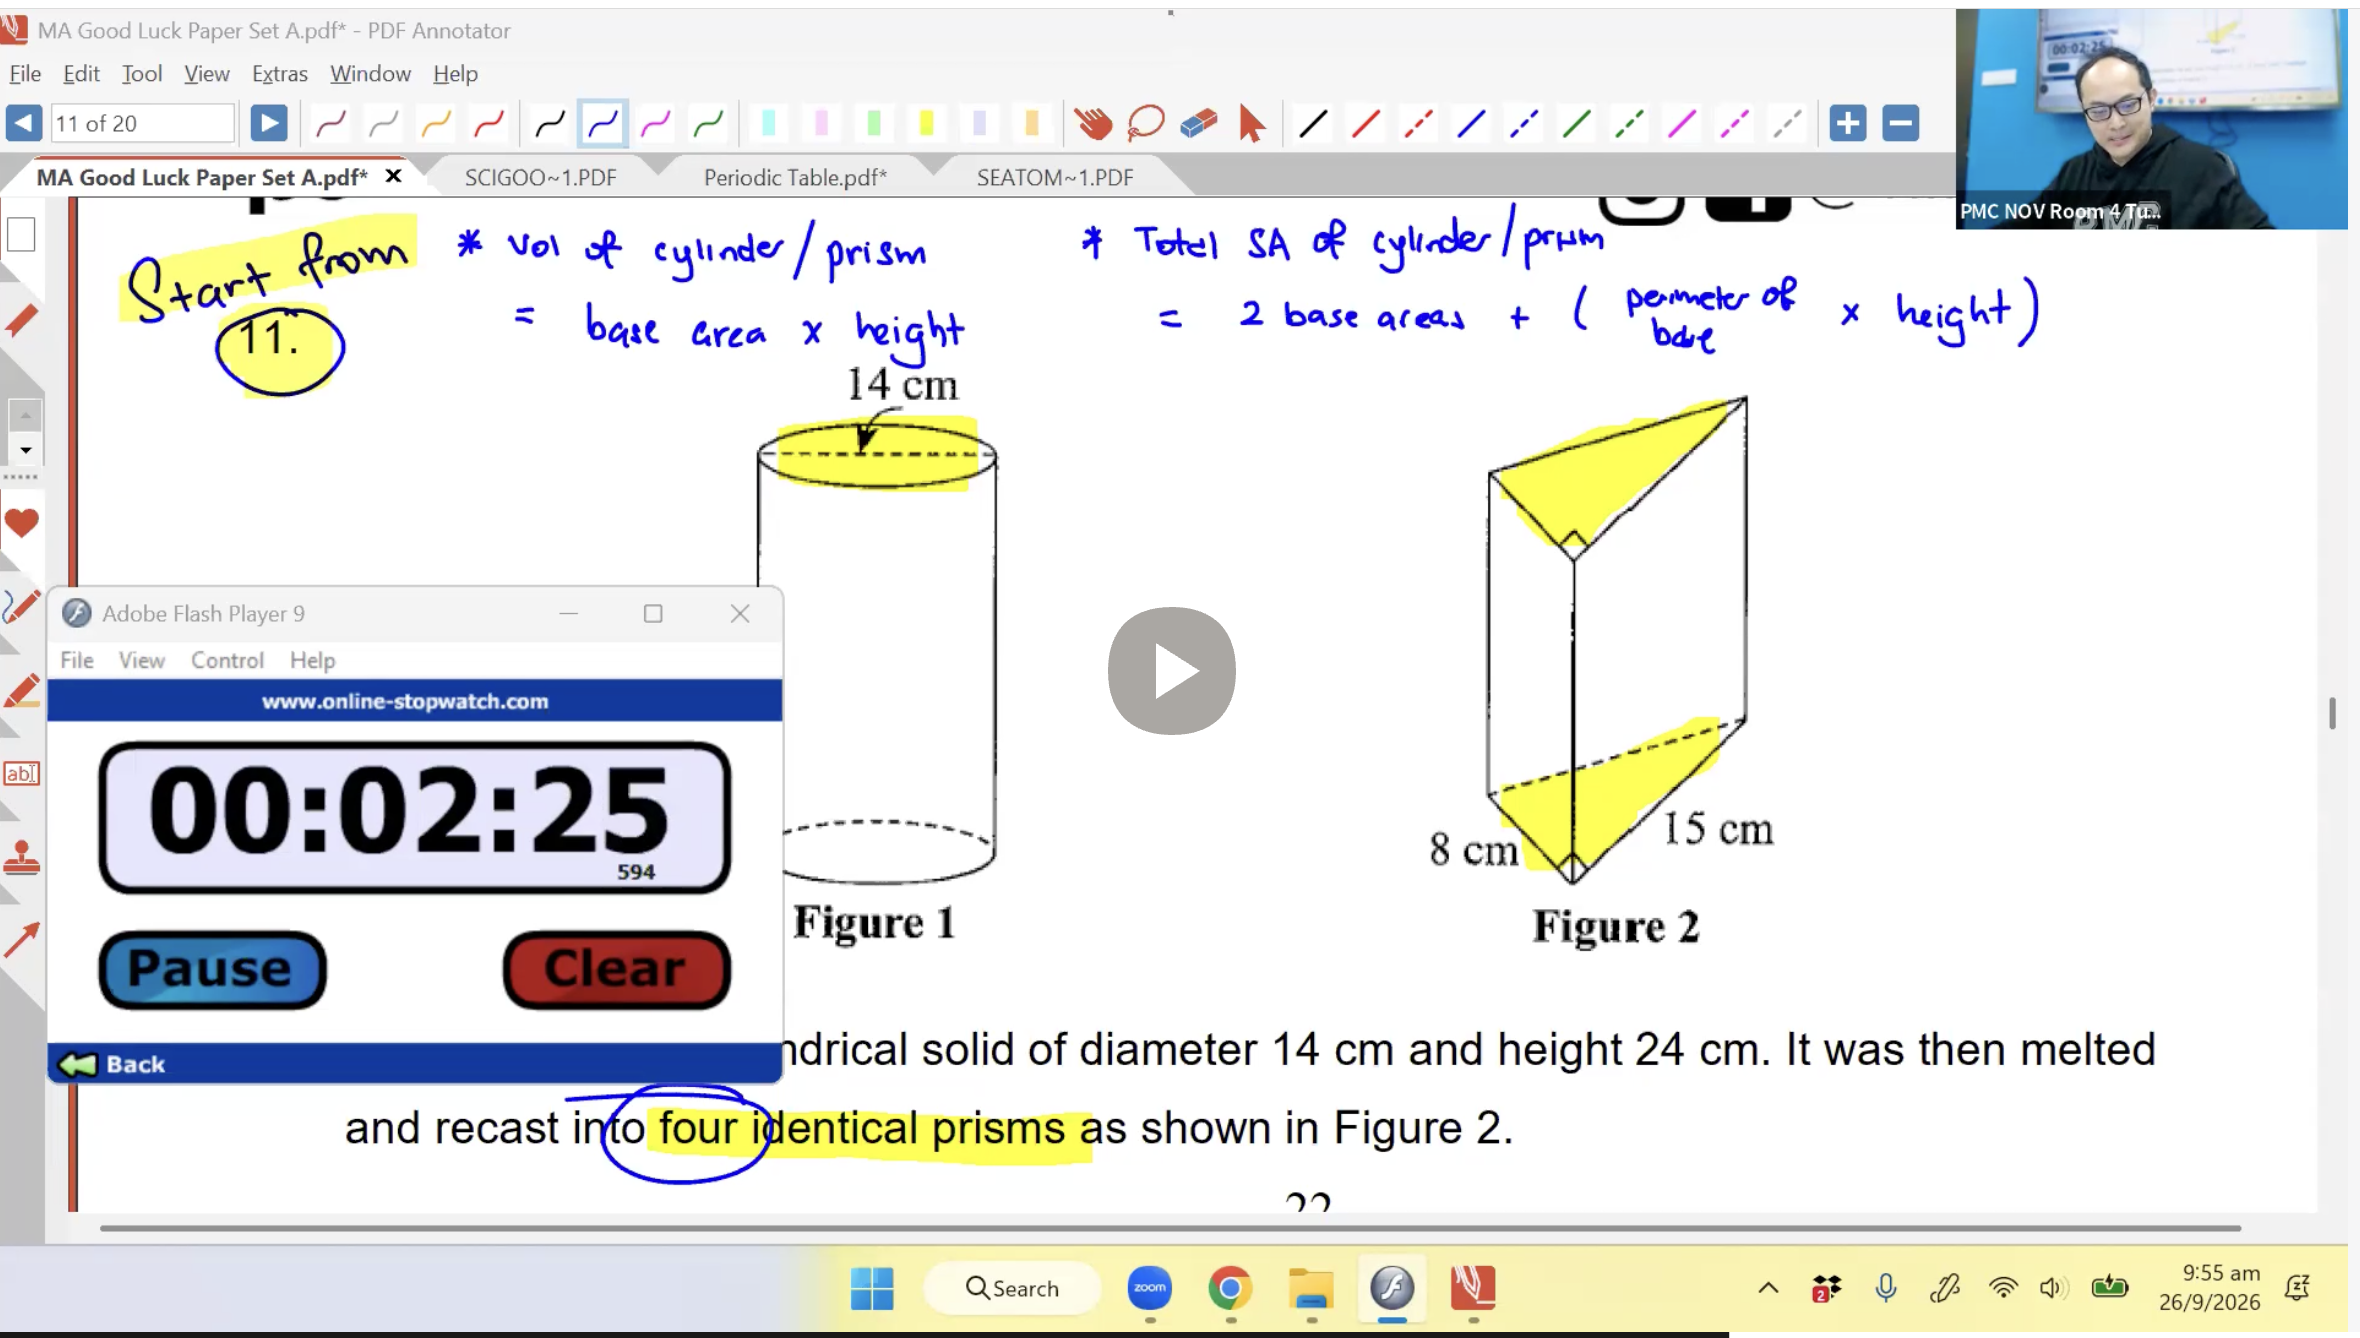Viewport: 2360px width, 1338px height.
Task: Pick the dashed green line tool
Action: (1629, 124)
